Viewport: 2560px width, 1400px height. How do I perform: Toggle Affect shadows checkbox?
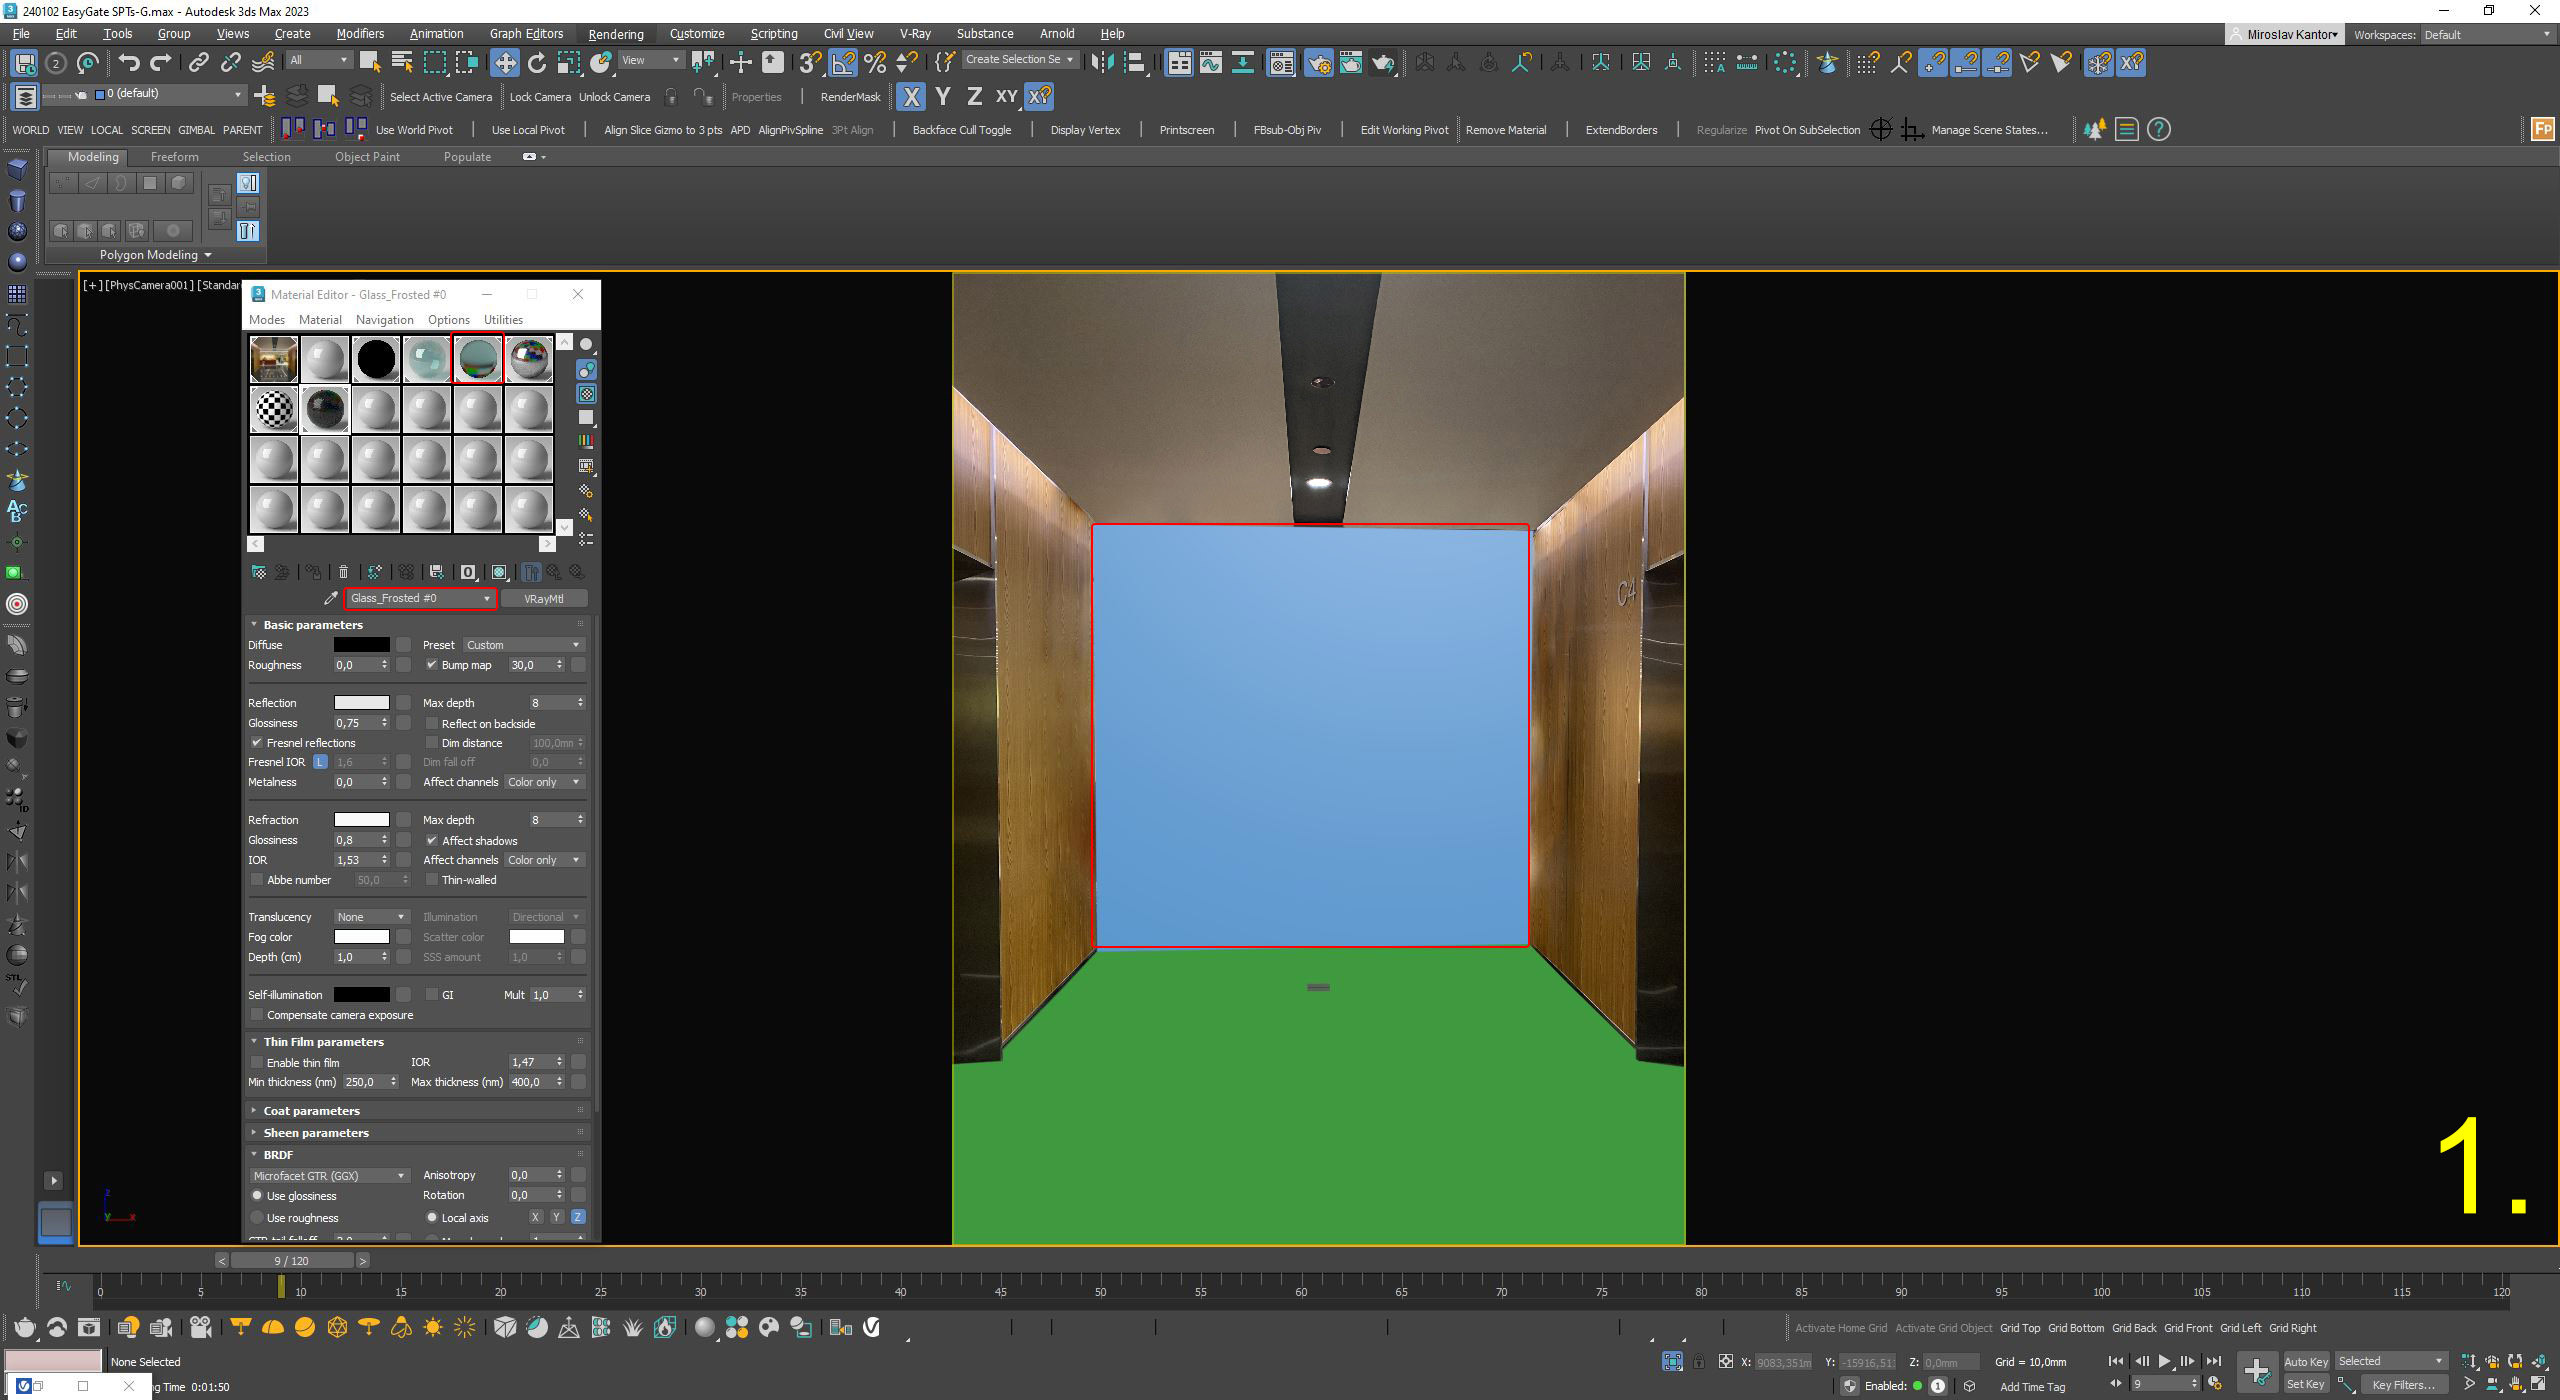[432, 841]
